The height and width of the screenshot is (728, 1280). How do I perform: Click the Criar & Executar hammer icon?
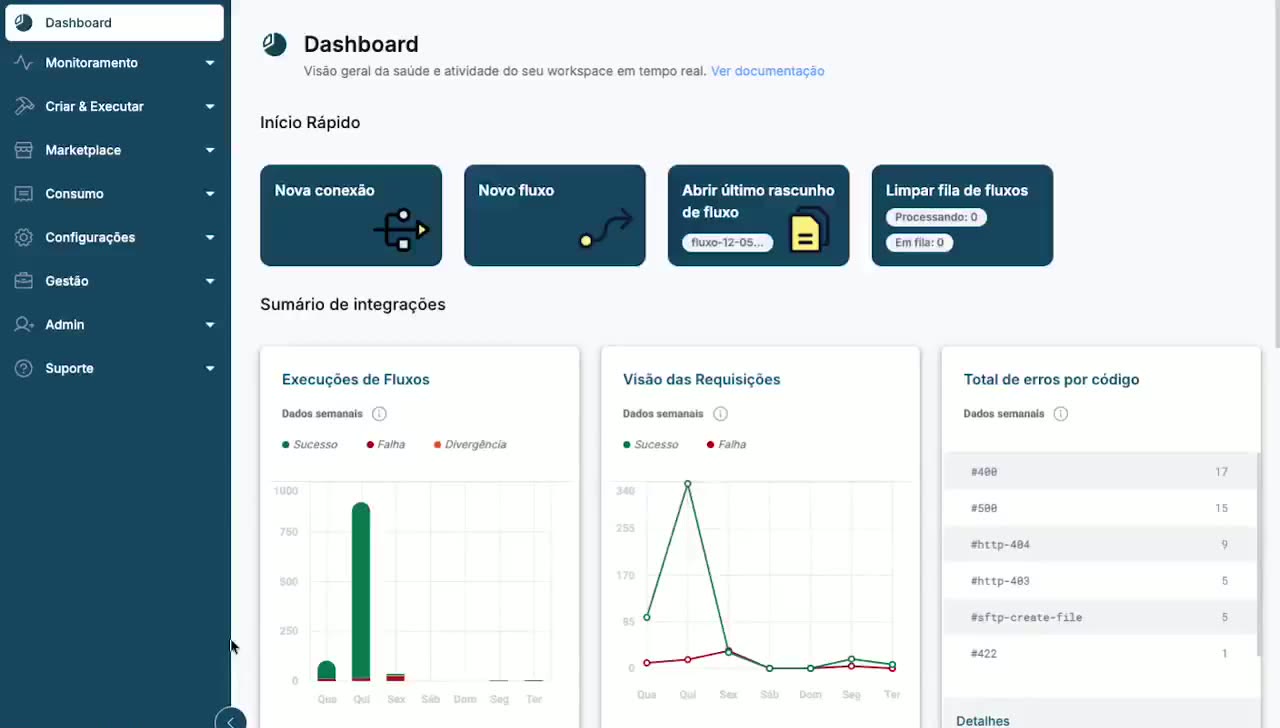click(x=24, y=106)
